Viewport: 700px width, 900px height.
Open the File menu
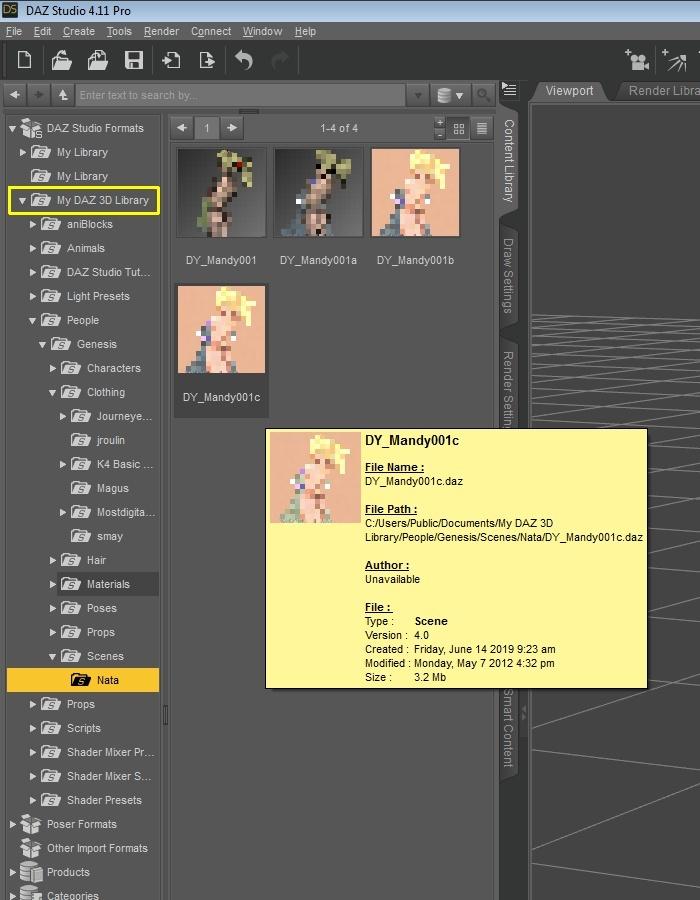tap(14, 31)
